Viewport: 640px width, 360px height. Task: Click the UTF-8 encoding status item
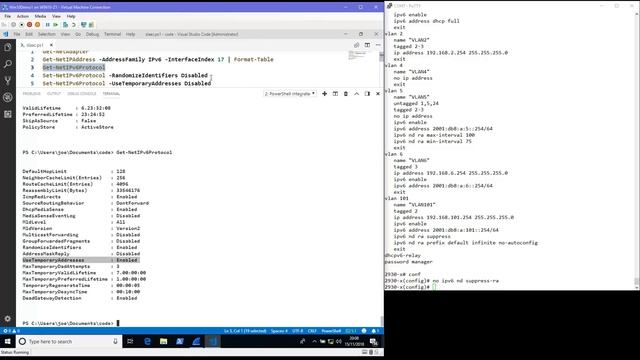tap(298, 331)
